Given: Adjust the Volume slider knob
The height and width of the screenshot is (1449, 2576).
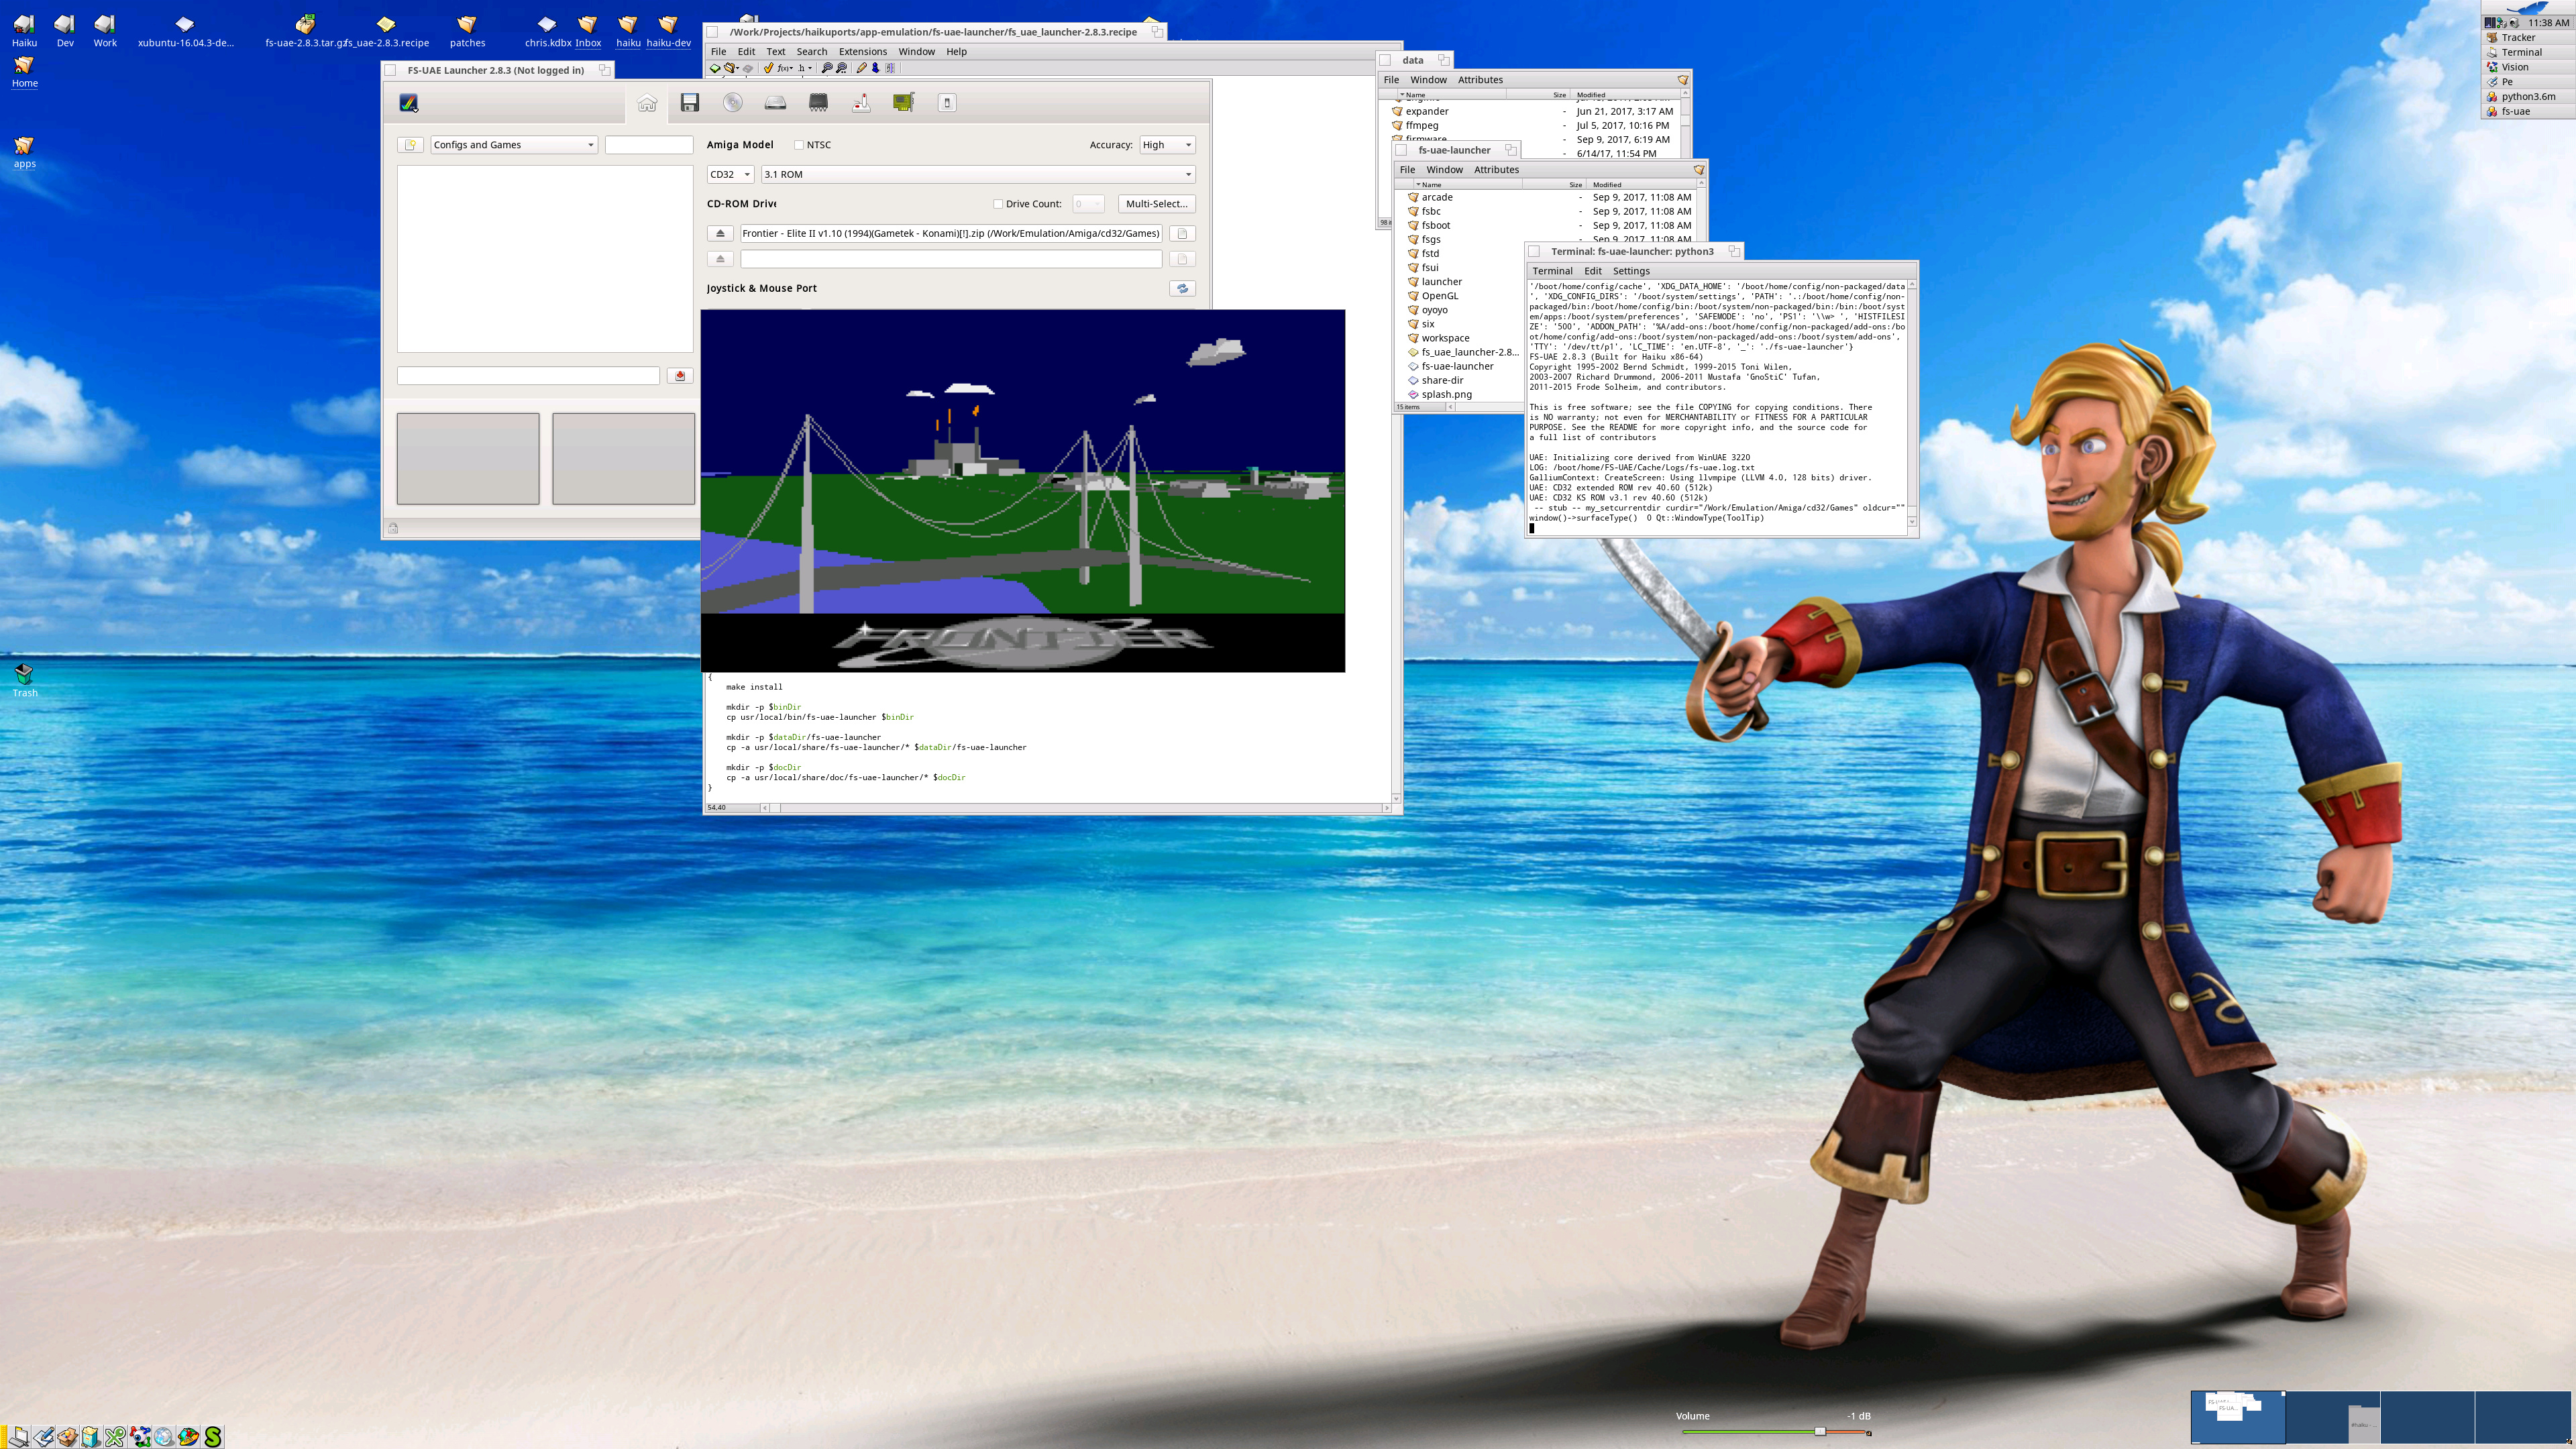Looking at the screenshot, I should (x=1820, y=1432).
